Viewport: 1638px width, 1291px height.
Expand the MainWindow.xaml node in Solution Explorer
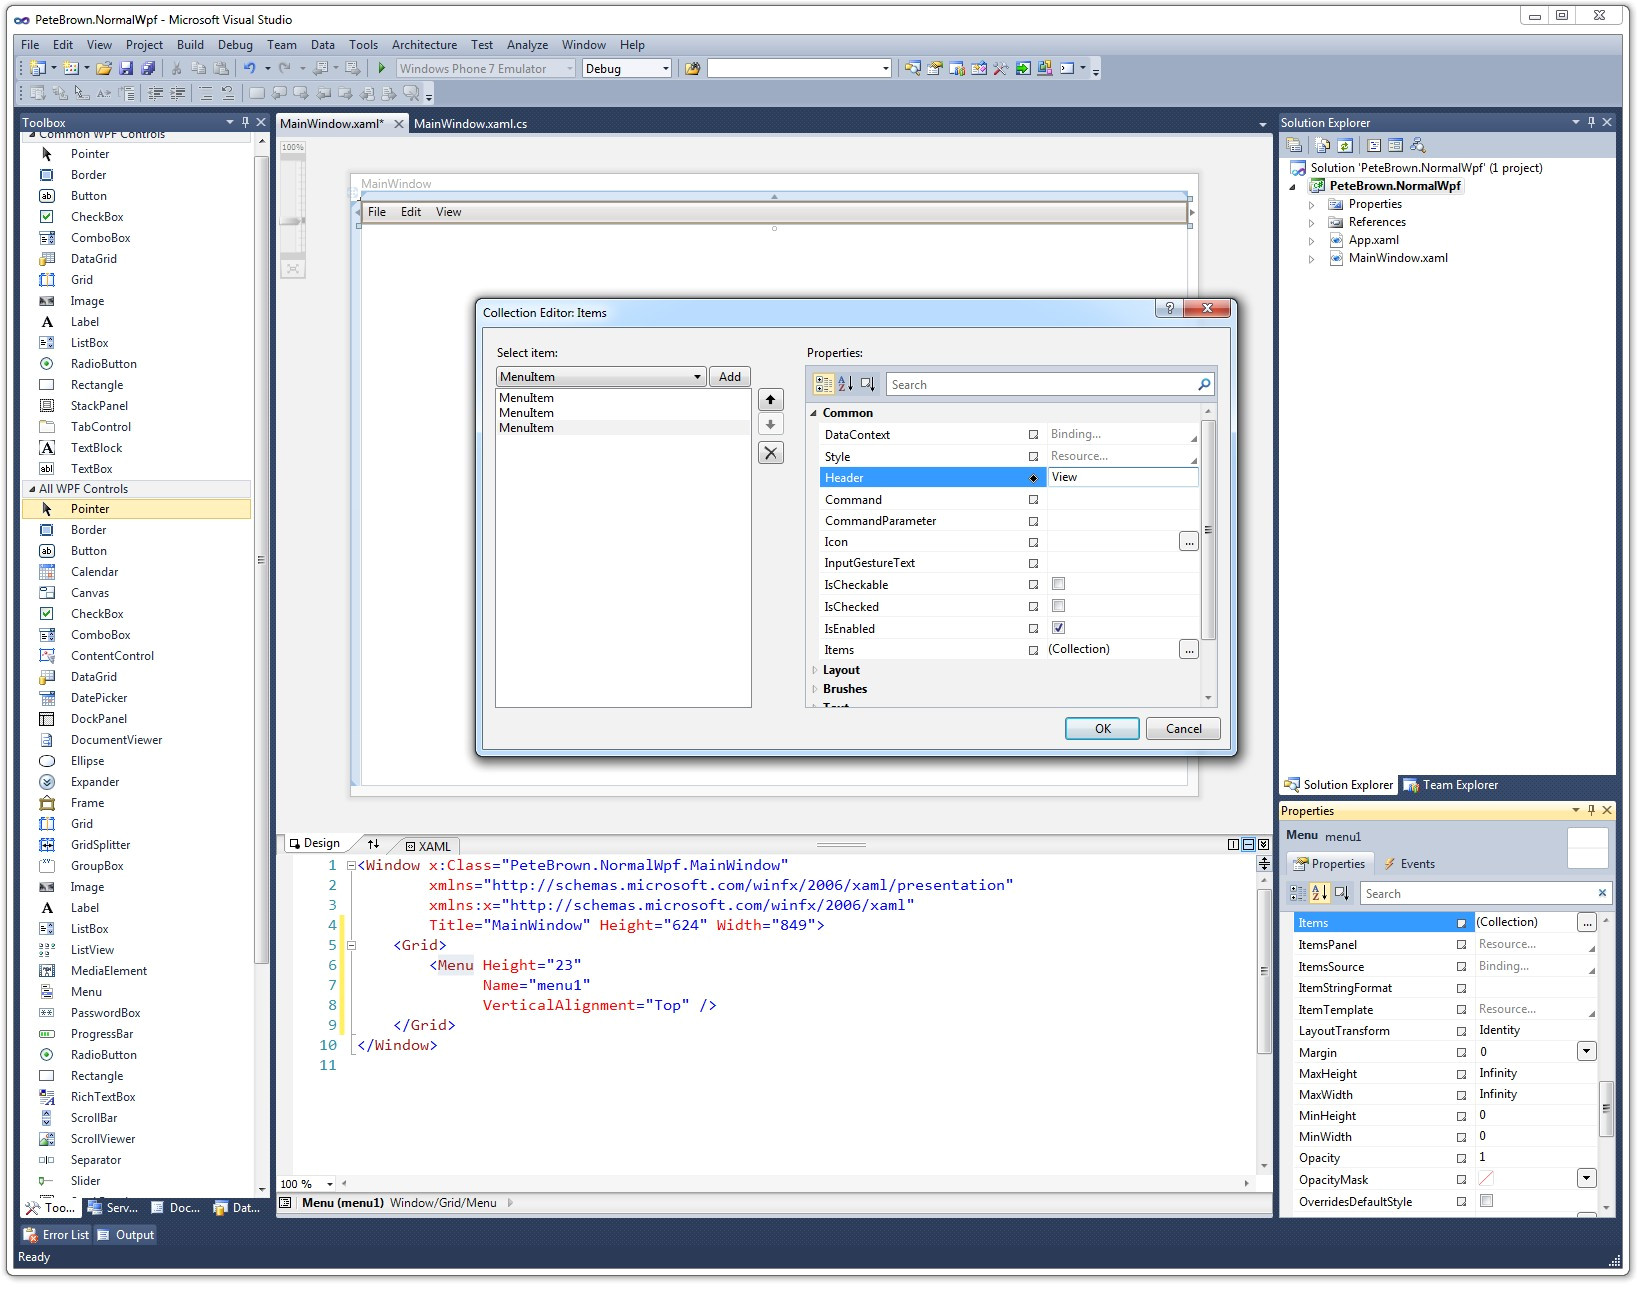coord(1311,259)
